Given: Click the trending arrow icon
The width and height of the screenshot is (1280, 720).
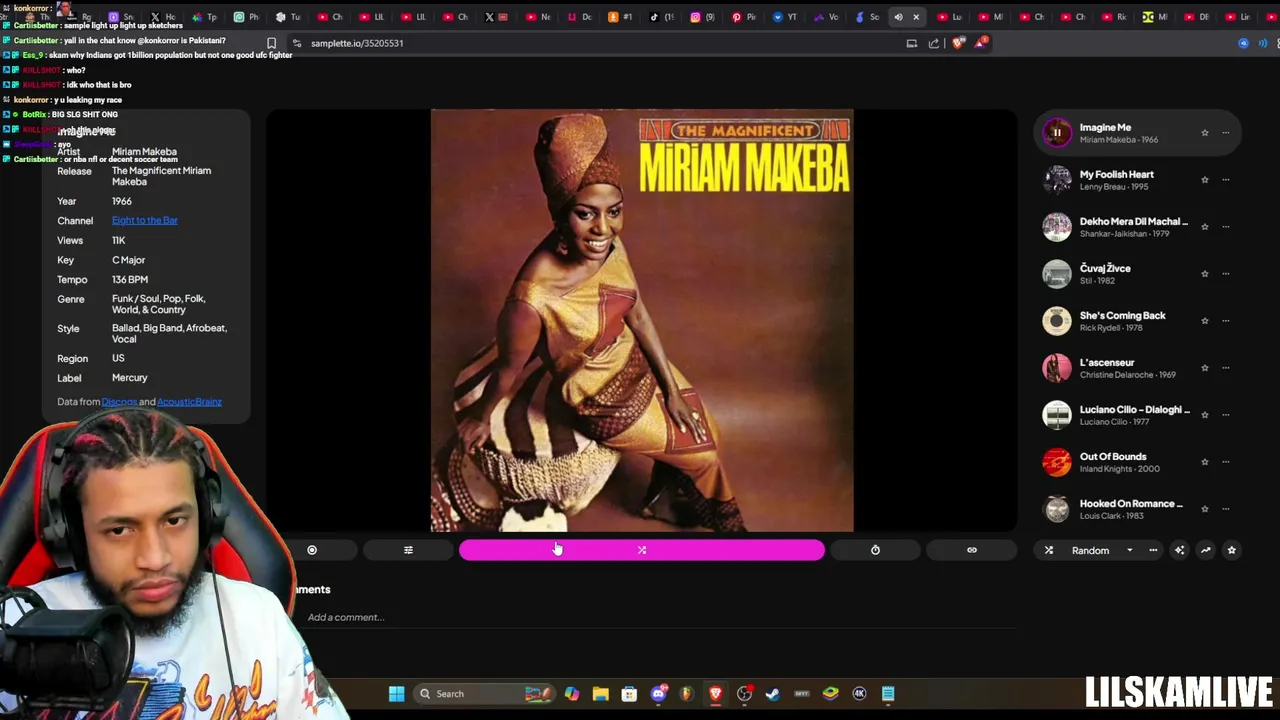Looking at the screenshot, I should (x=1206, y=550).
